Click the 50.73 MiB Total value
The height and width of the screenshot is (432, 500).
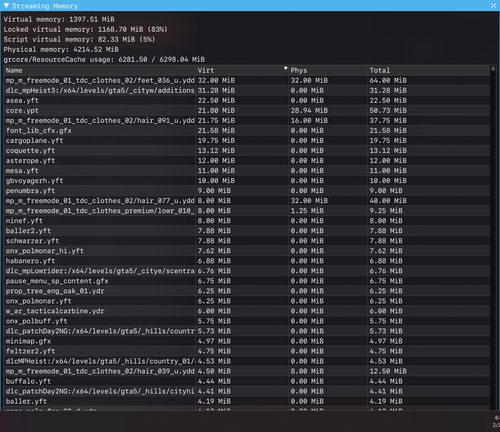click(x=388, y=110)
